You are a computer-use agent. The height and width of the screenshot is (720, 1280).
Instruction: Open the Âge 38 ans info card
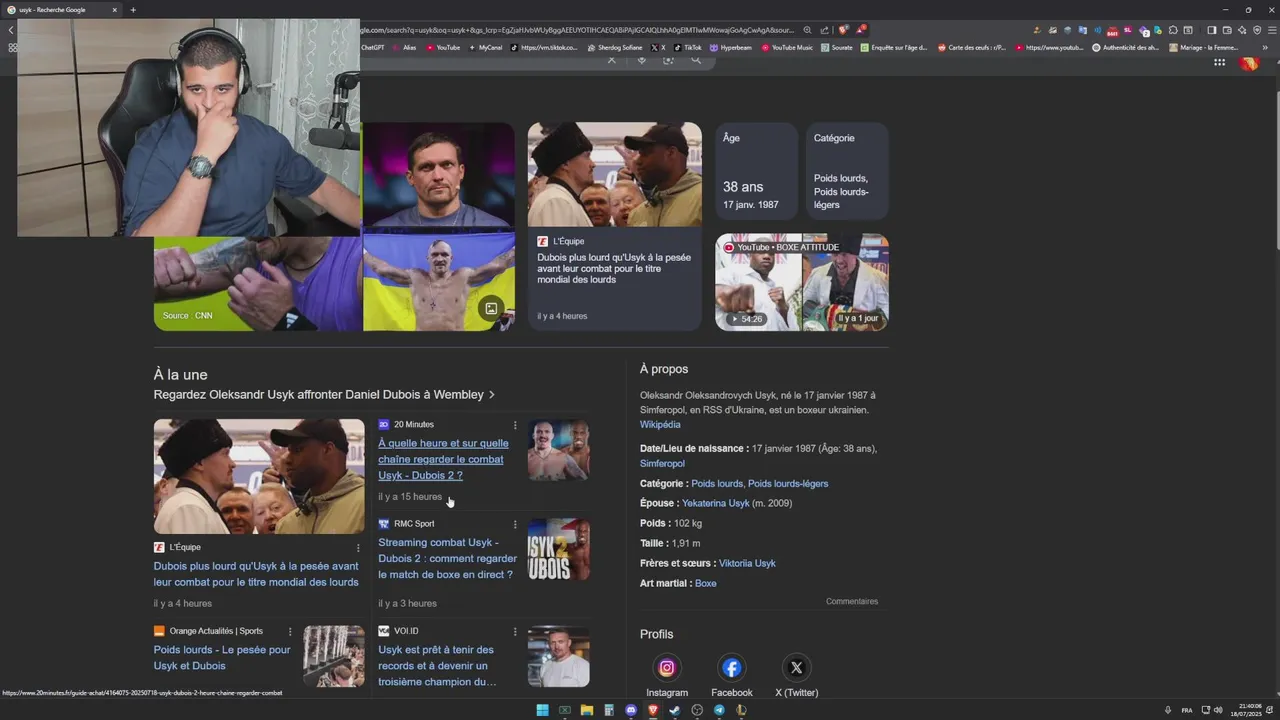[x=756, y=171]
